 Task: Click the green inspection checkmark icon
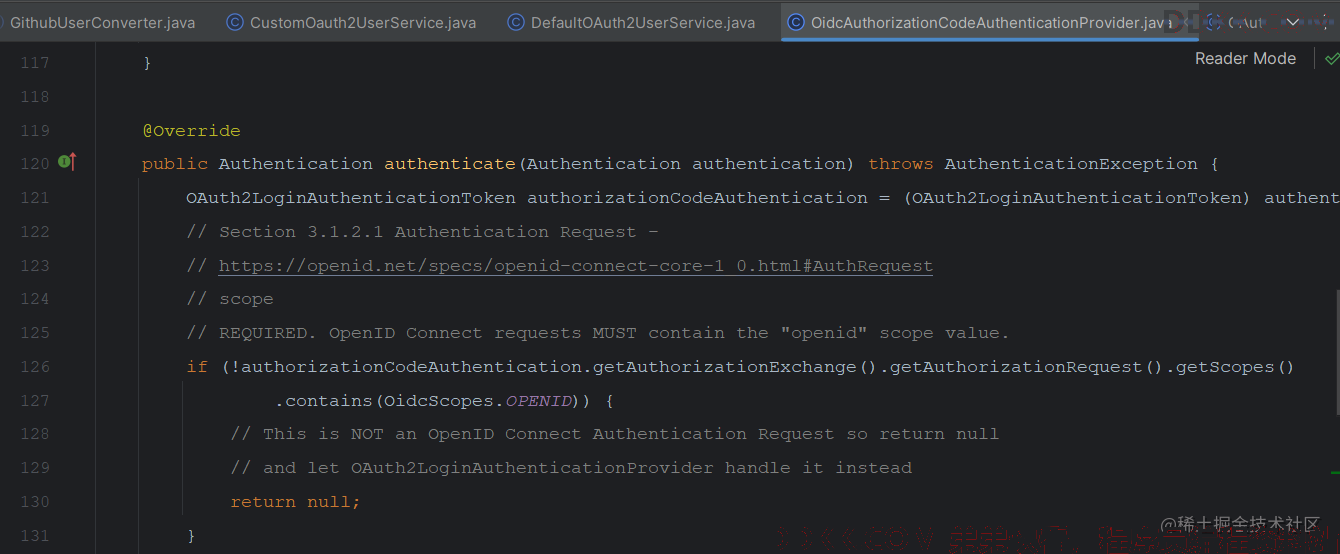tap(1331, 59)
